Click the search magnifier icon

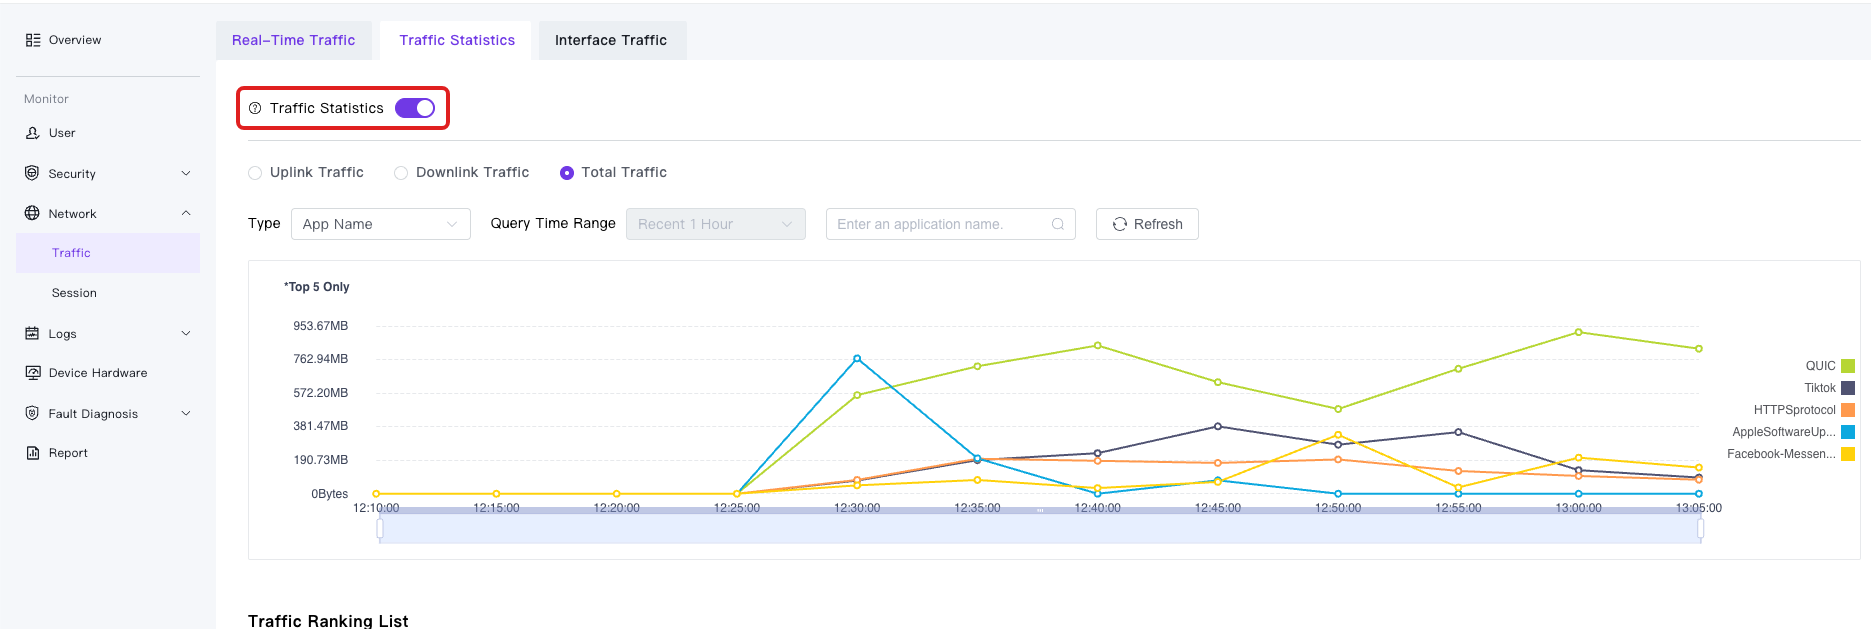(x=1058, y=224)
